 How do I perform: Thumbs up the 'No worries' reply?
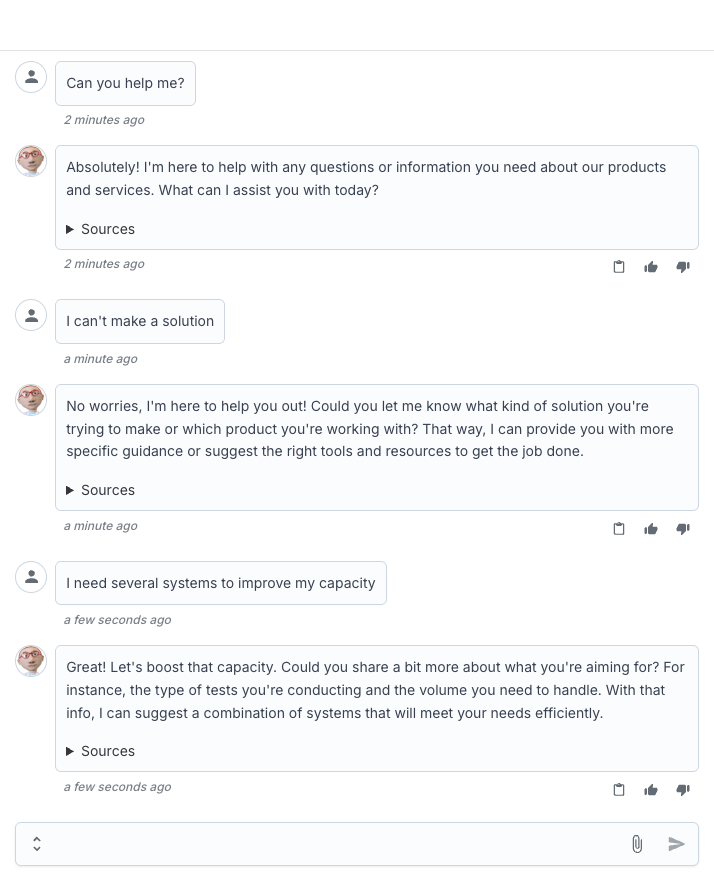651,529
